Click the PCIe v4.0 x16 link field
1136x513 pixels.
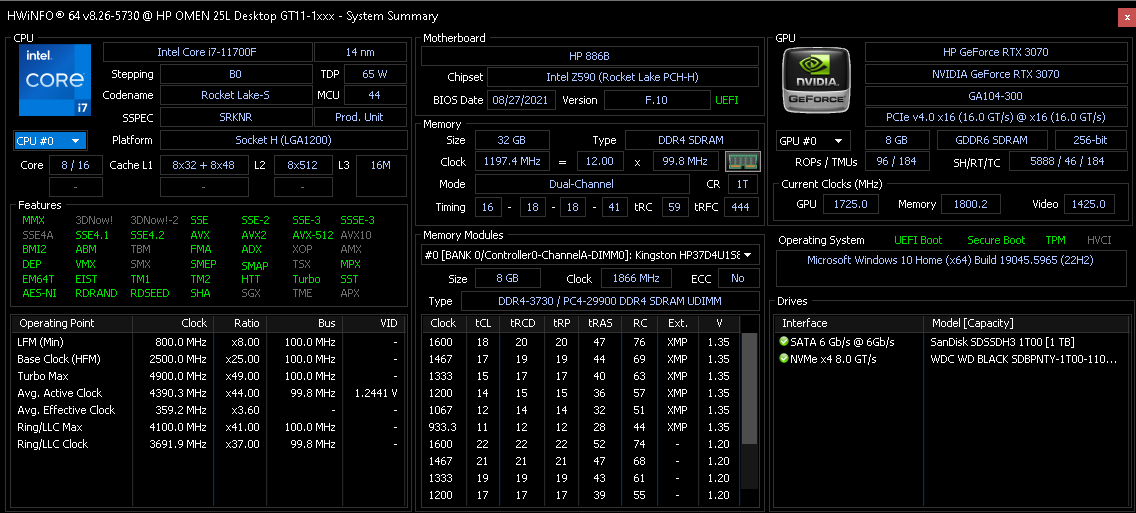[995, 117]
